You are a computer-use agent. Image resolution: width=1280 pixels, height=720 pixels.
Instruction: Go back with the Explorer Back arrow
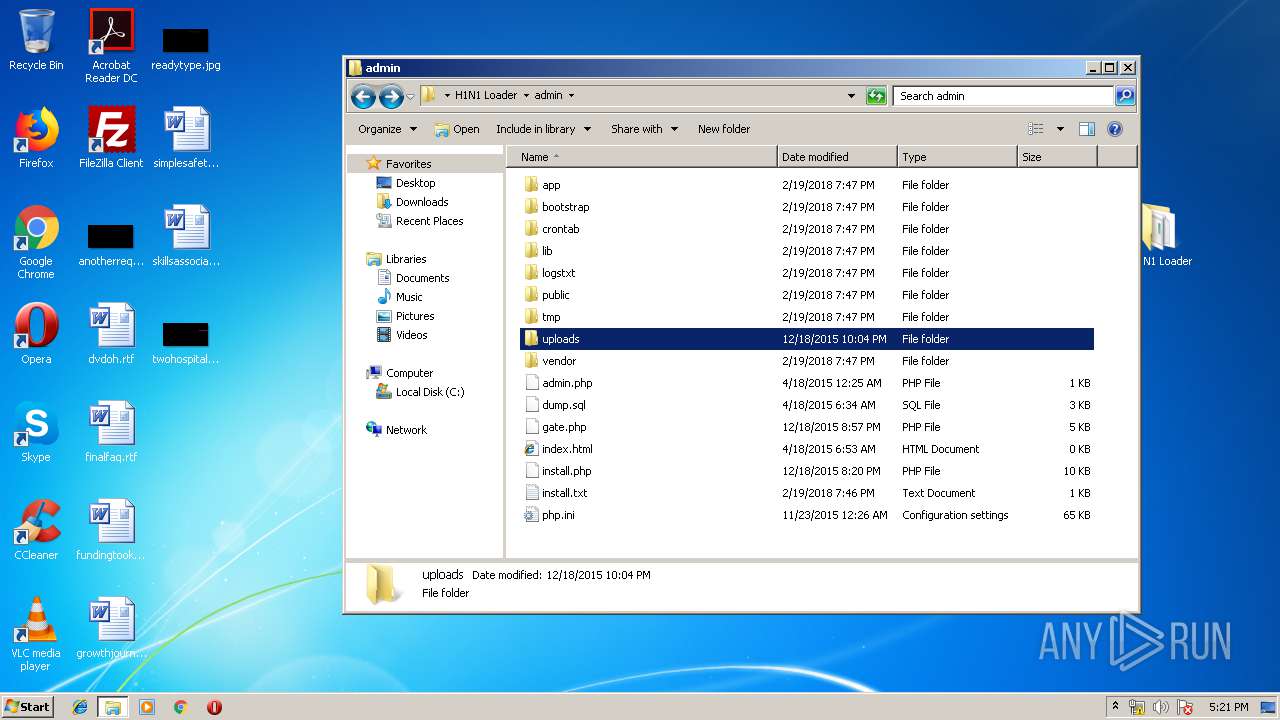click(363, 96)
